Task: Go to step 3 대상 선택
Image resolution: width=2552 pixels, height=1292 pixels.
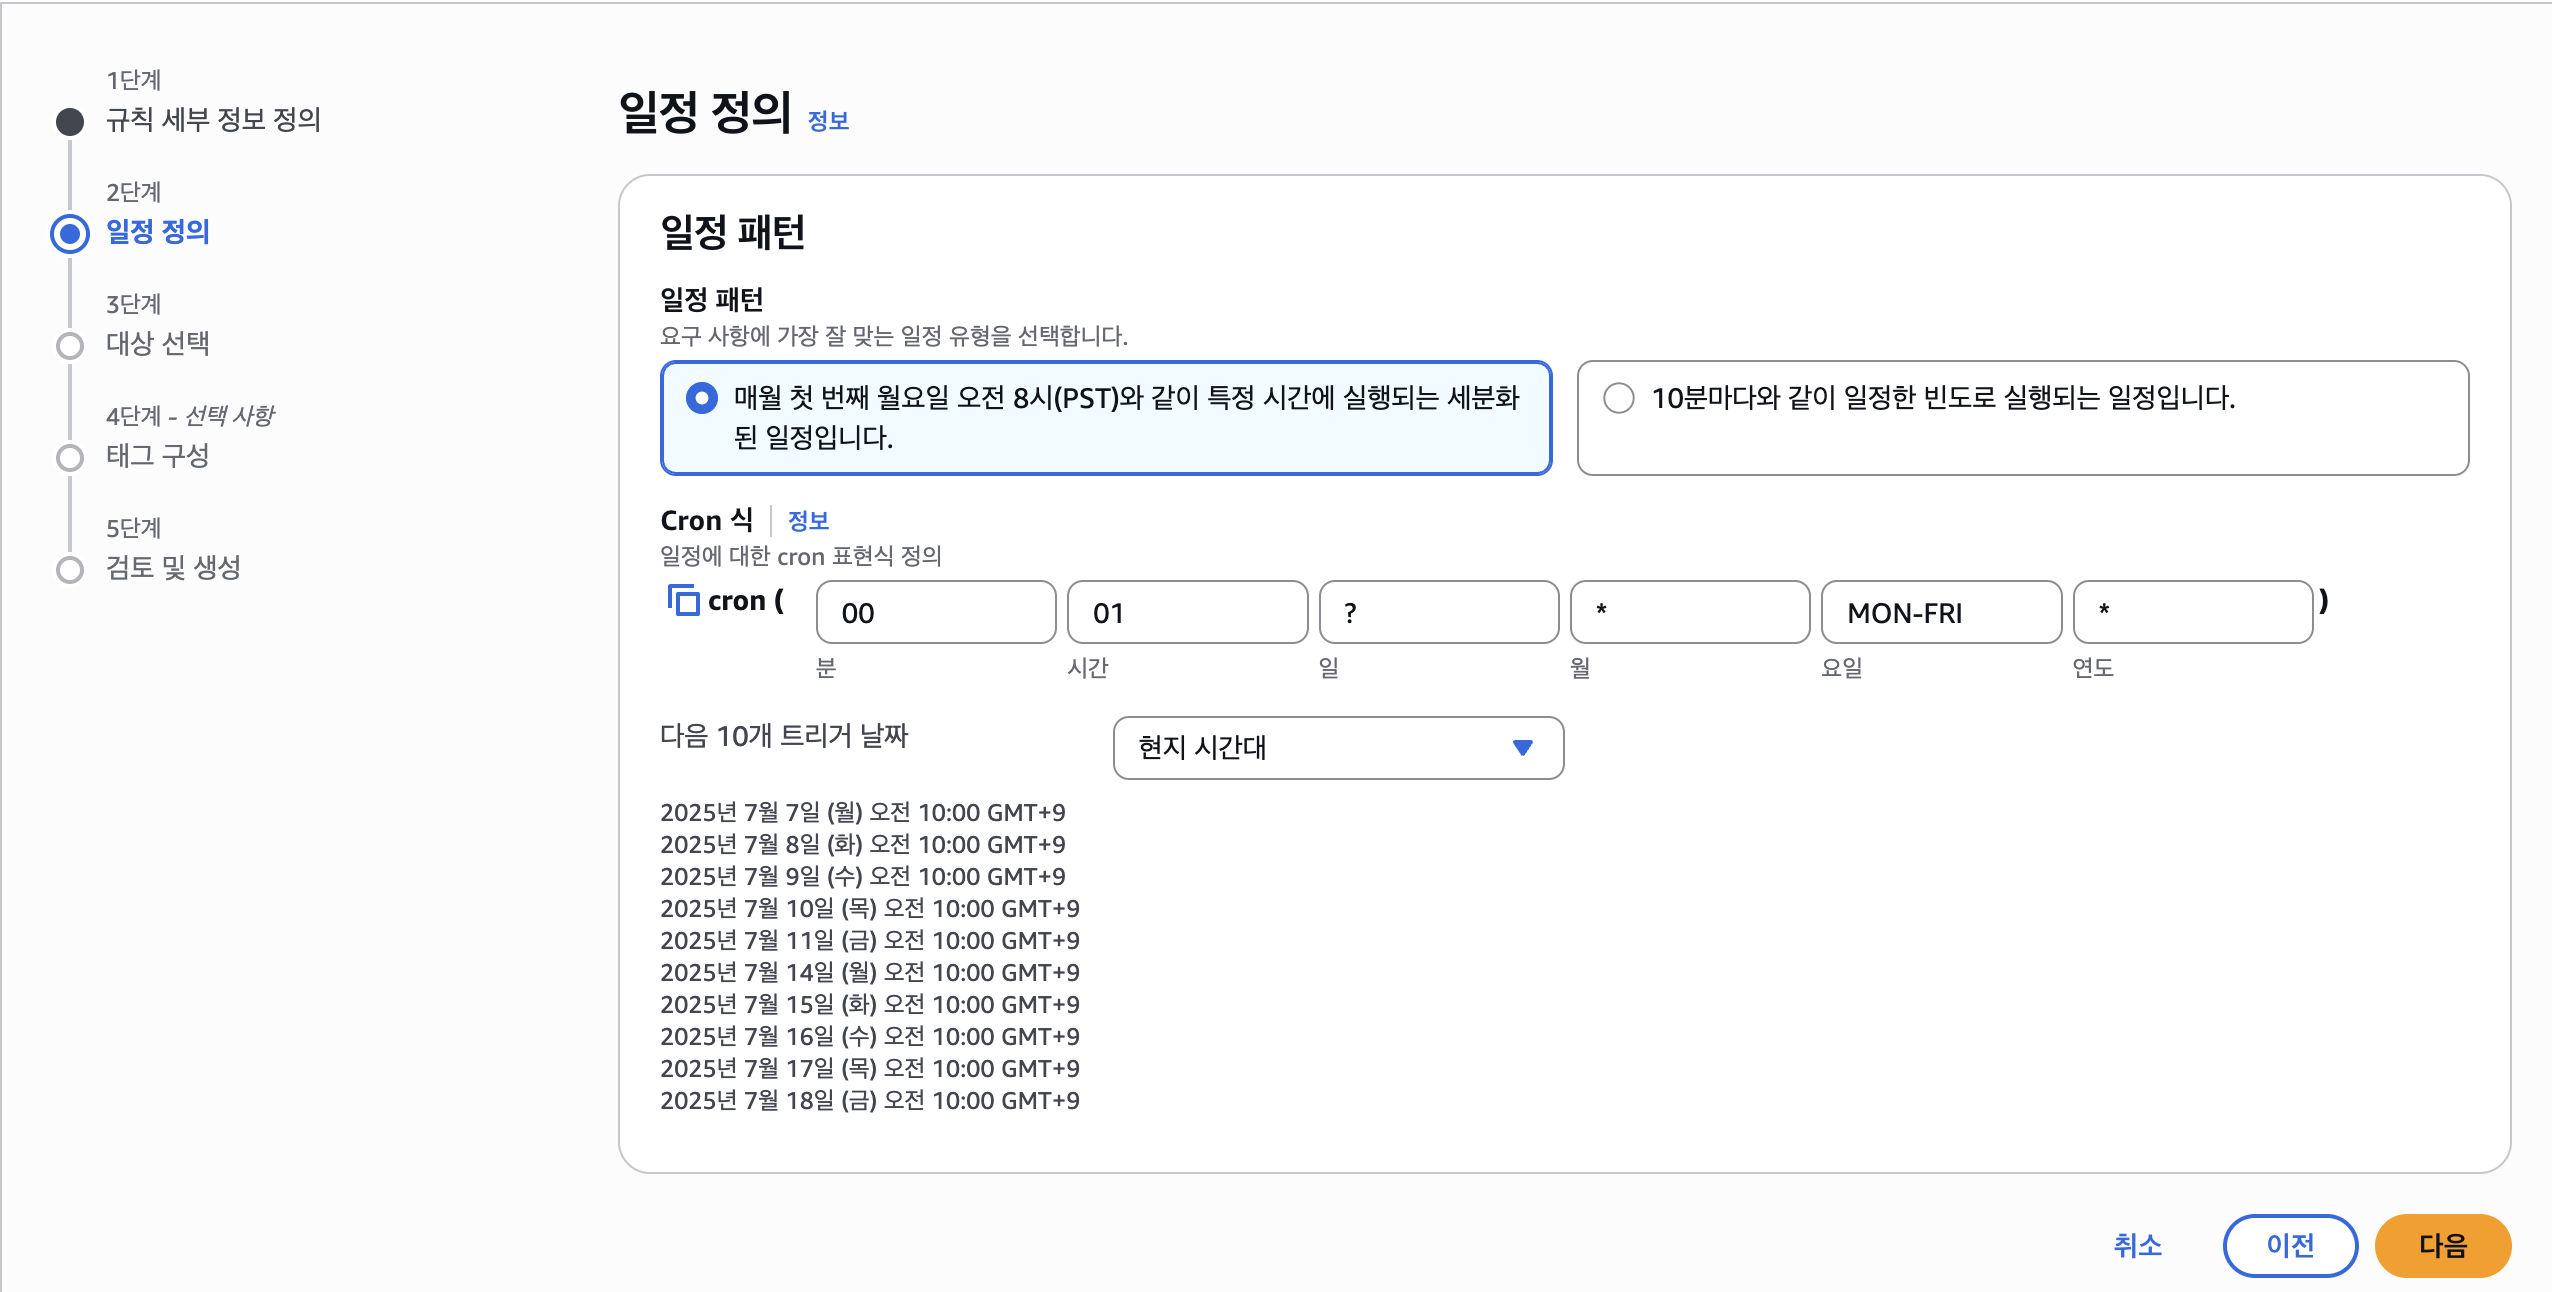Action: 158,344
